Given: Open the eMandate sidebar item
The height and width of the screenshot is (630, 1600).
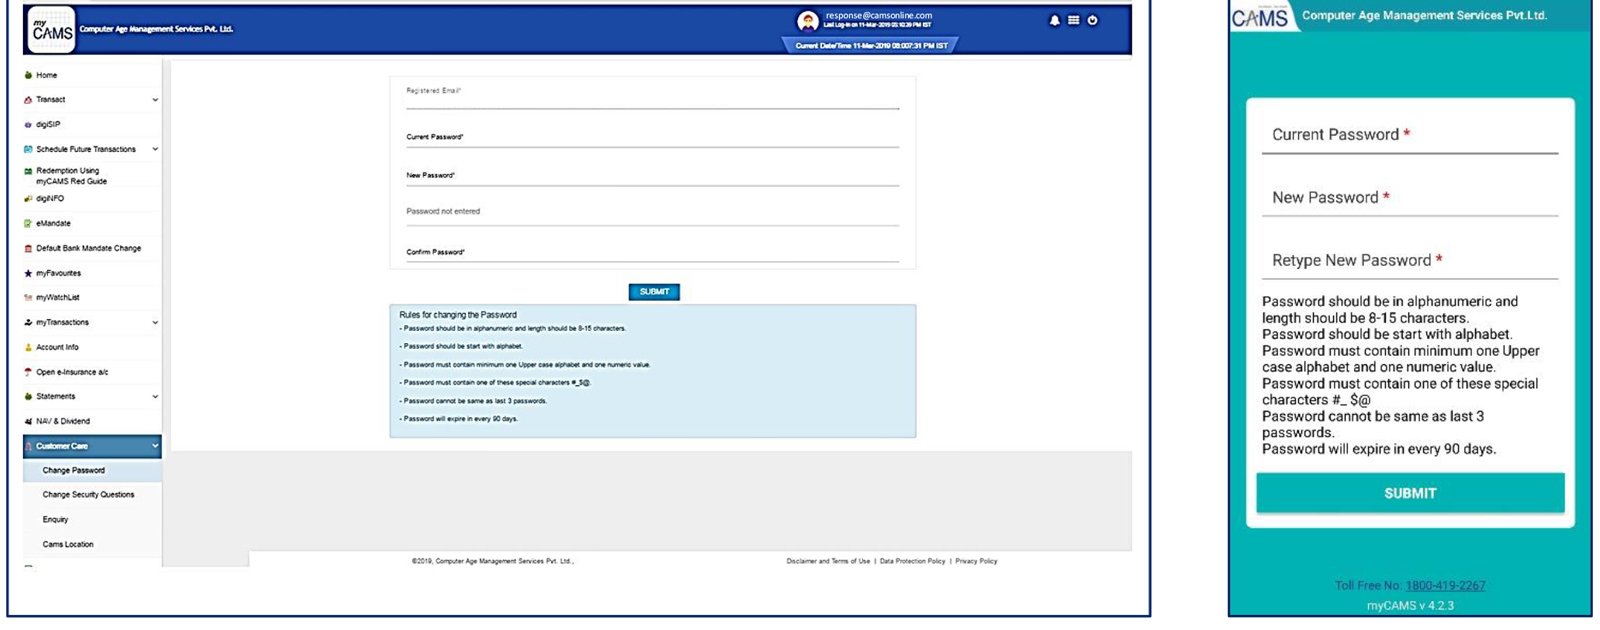Looking at the screenshot, I should tap(53, 224).
